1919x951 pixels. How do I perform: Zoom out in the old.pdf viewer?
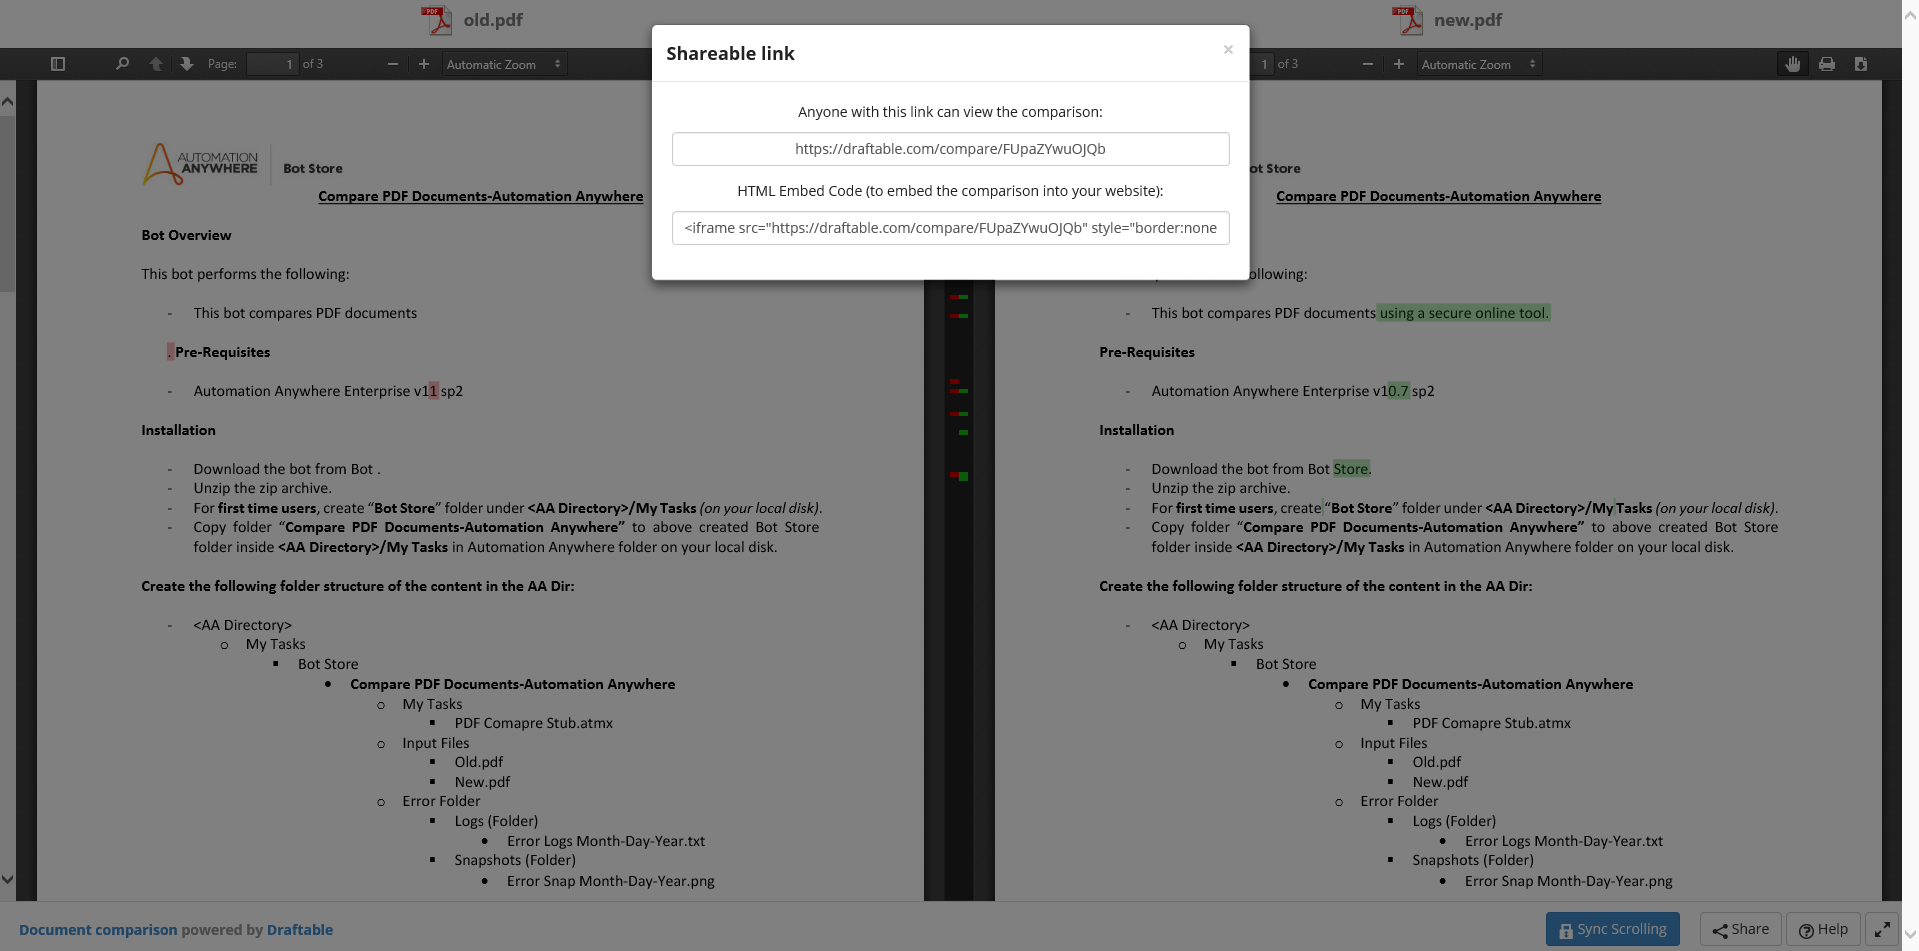[393, 64]
